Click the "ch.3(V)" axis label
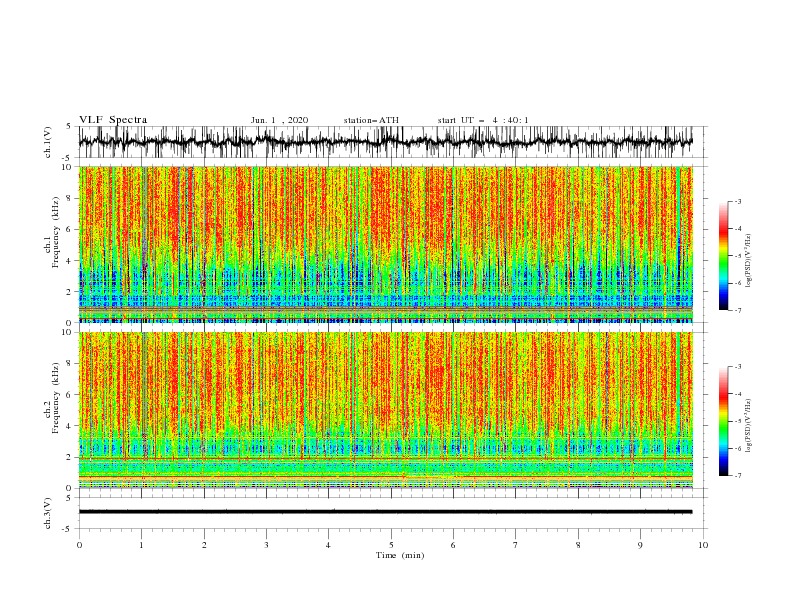Viewport: 792px width, 612px height. [x=48, y=513]
